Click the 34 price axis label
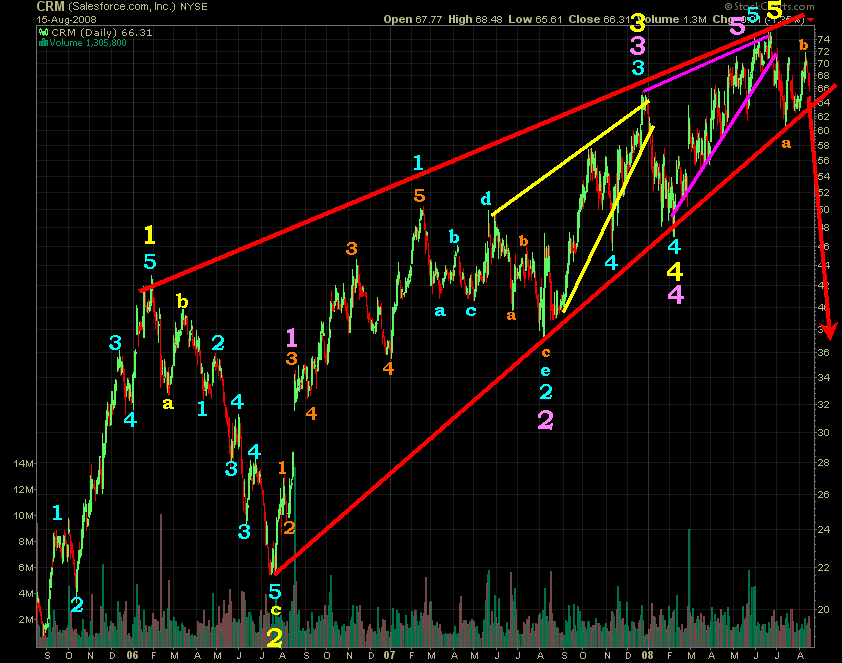The height and width of the screenshot is (663, 842). tap(823, 377)
